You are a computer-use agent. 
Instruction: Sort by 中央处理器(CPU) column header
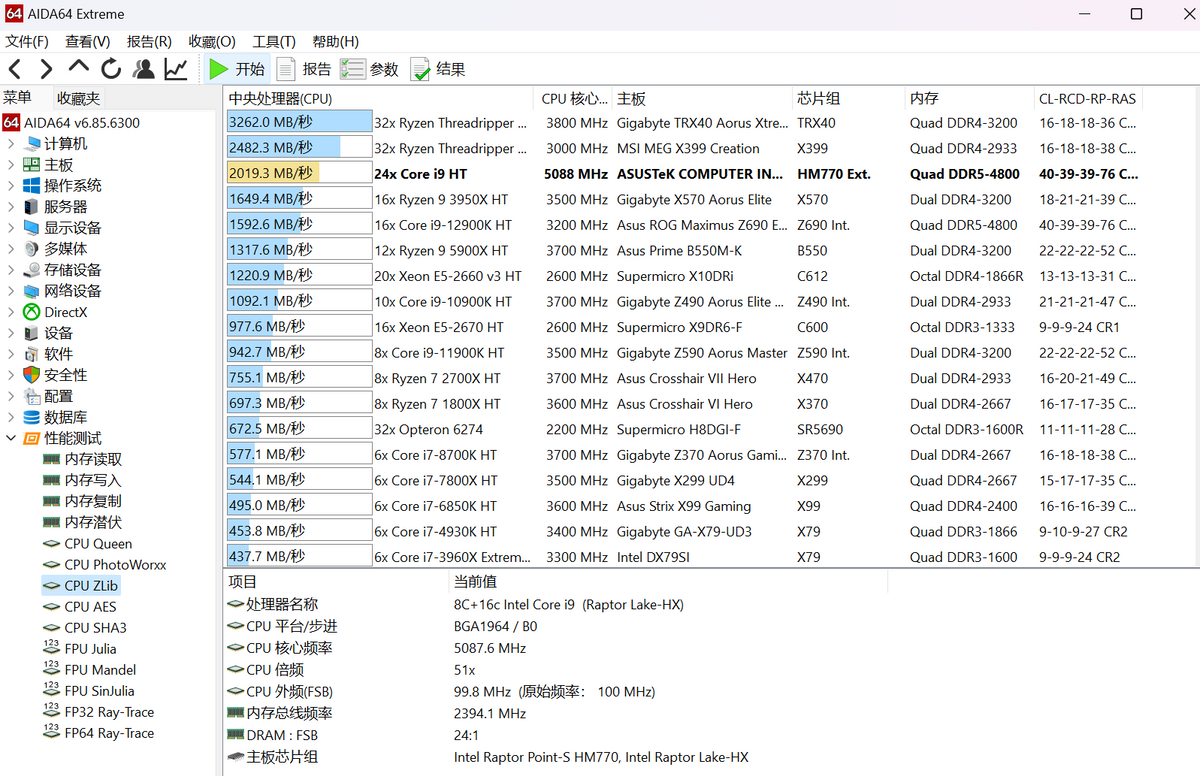(380, 99)
